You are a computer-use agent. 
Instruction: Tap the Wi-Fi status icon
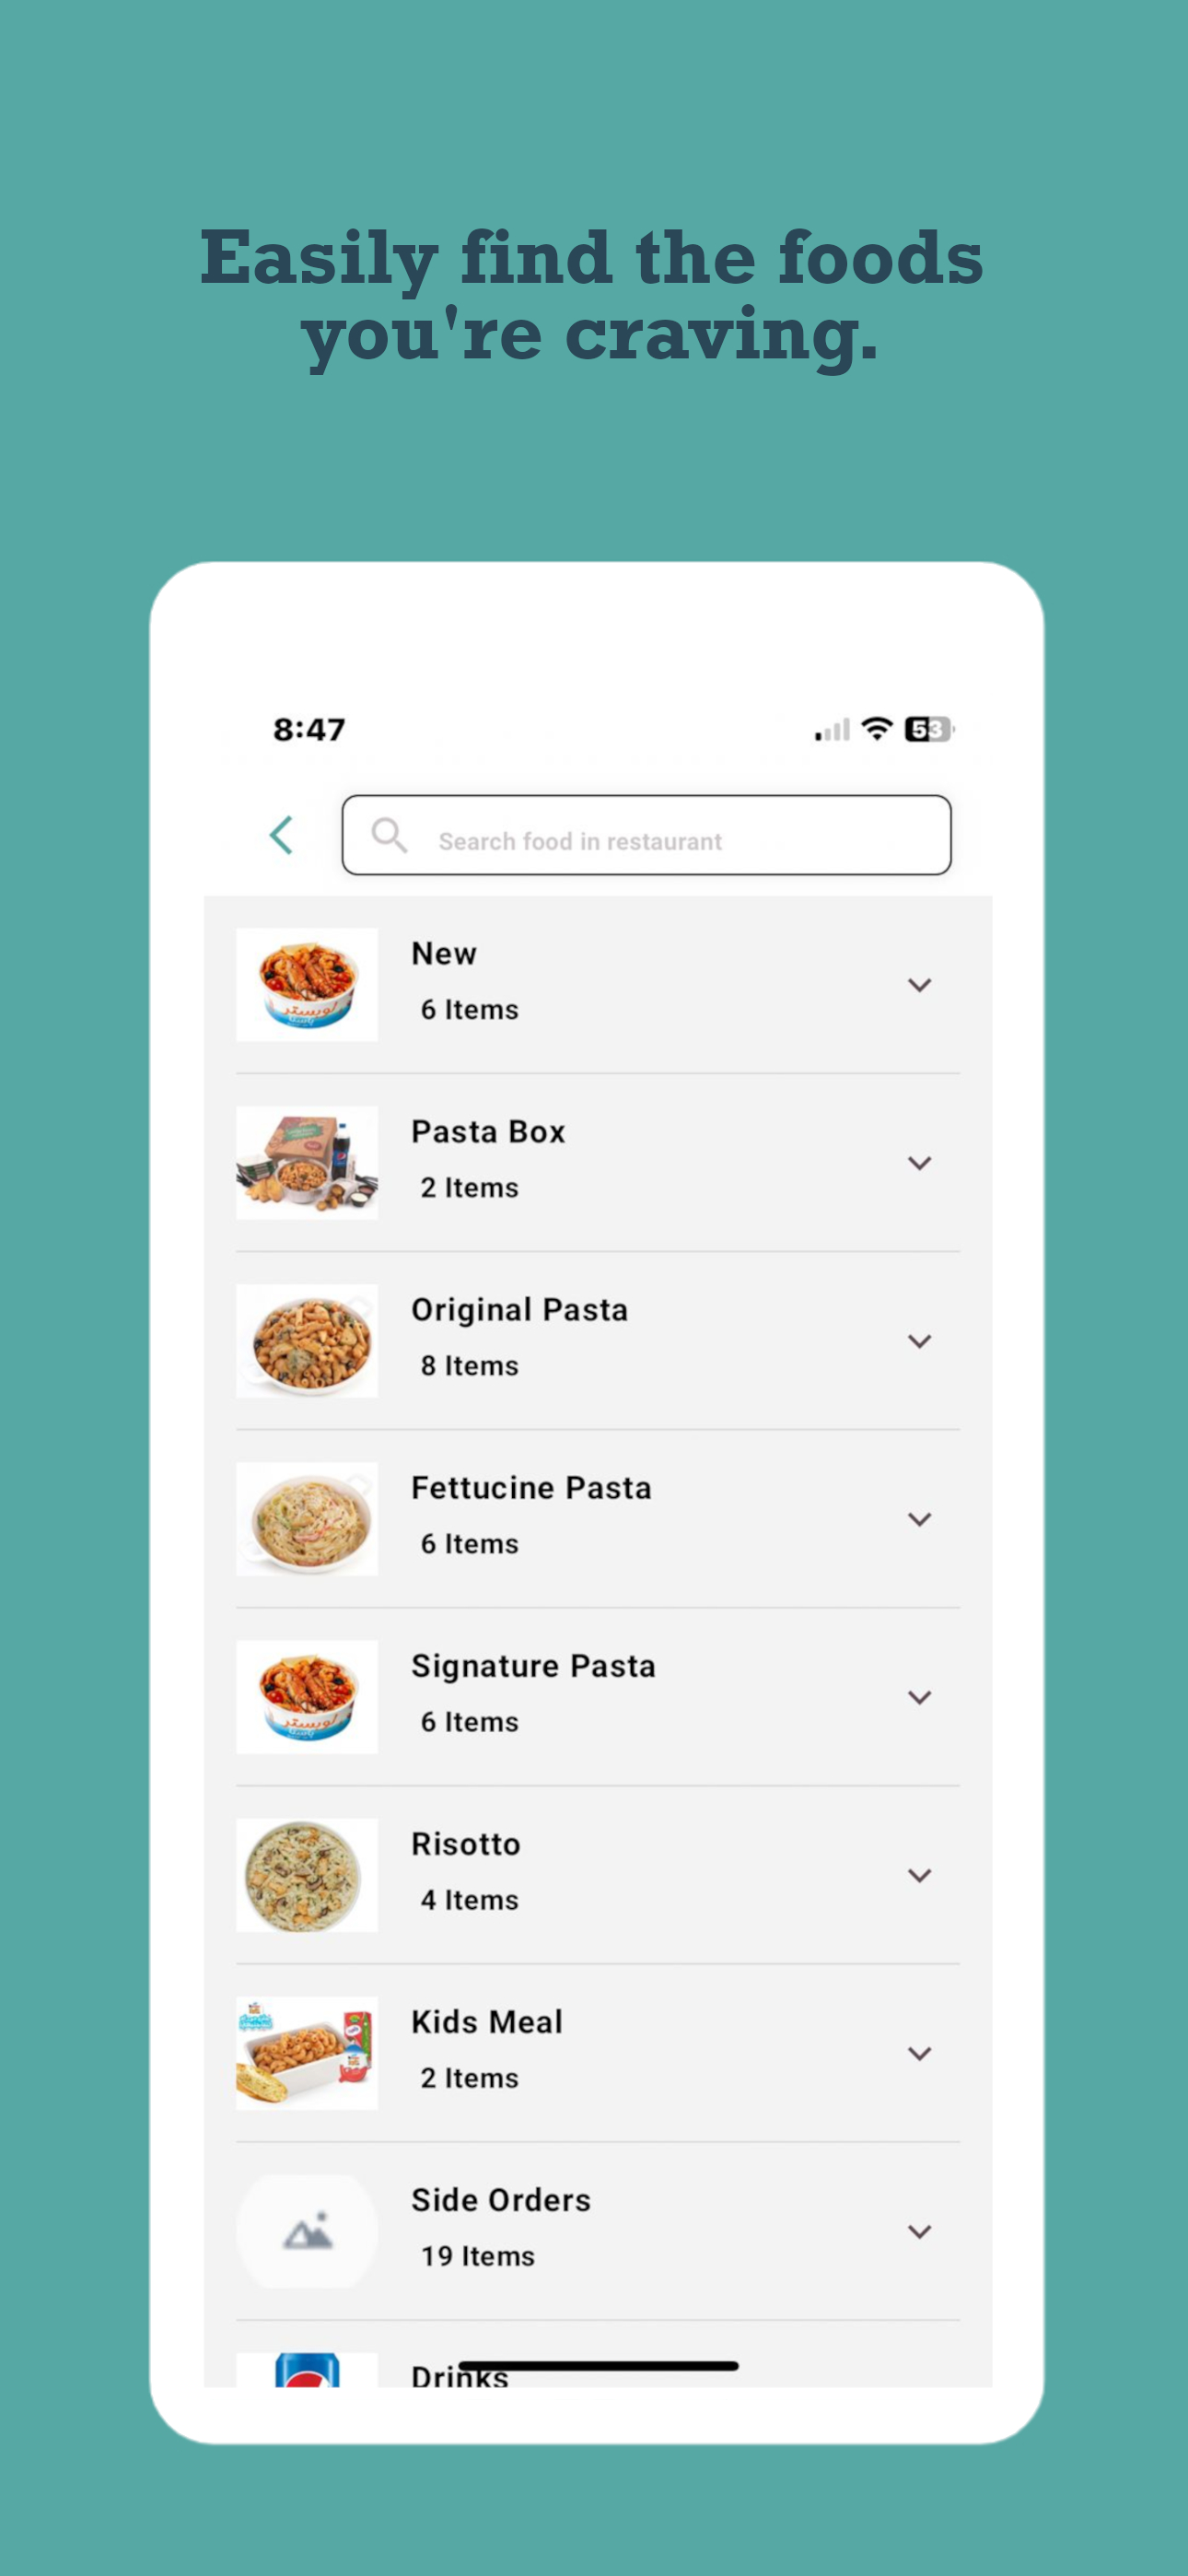click(x=877, y=729)
